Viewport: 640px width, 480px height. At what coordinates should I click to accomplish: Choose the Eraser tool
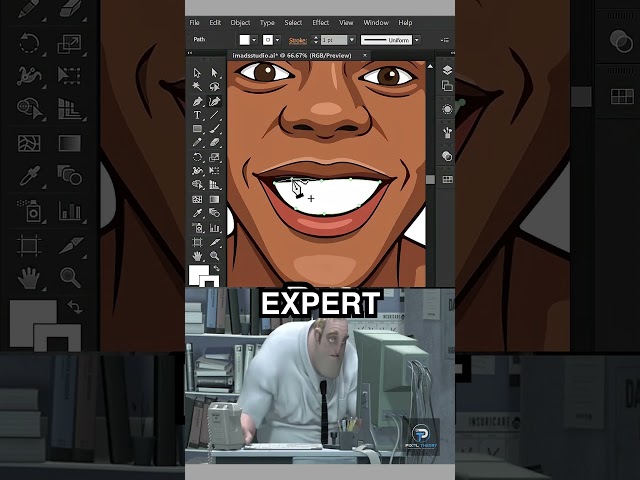(214, 143)
